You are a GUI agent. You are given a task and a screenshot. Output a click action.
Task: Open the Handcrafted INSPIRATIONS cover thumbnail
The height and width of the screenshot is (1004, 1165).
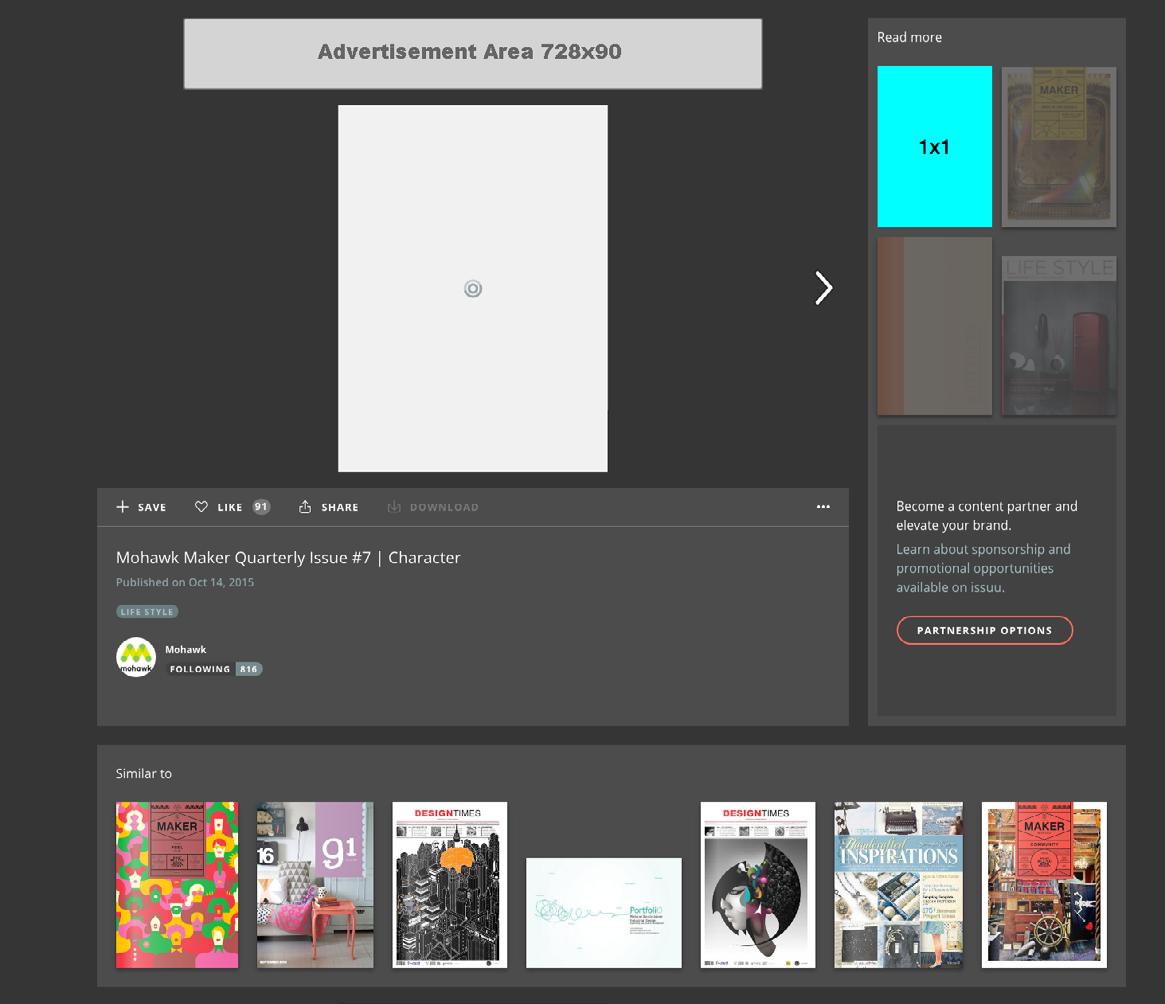[898, 884]
